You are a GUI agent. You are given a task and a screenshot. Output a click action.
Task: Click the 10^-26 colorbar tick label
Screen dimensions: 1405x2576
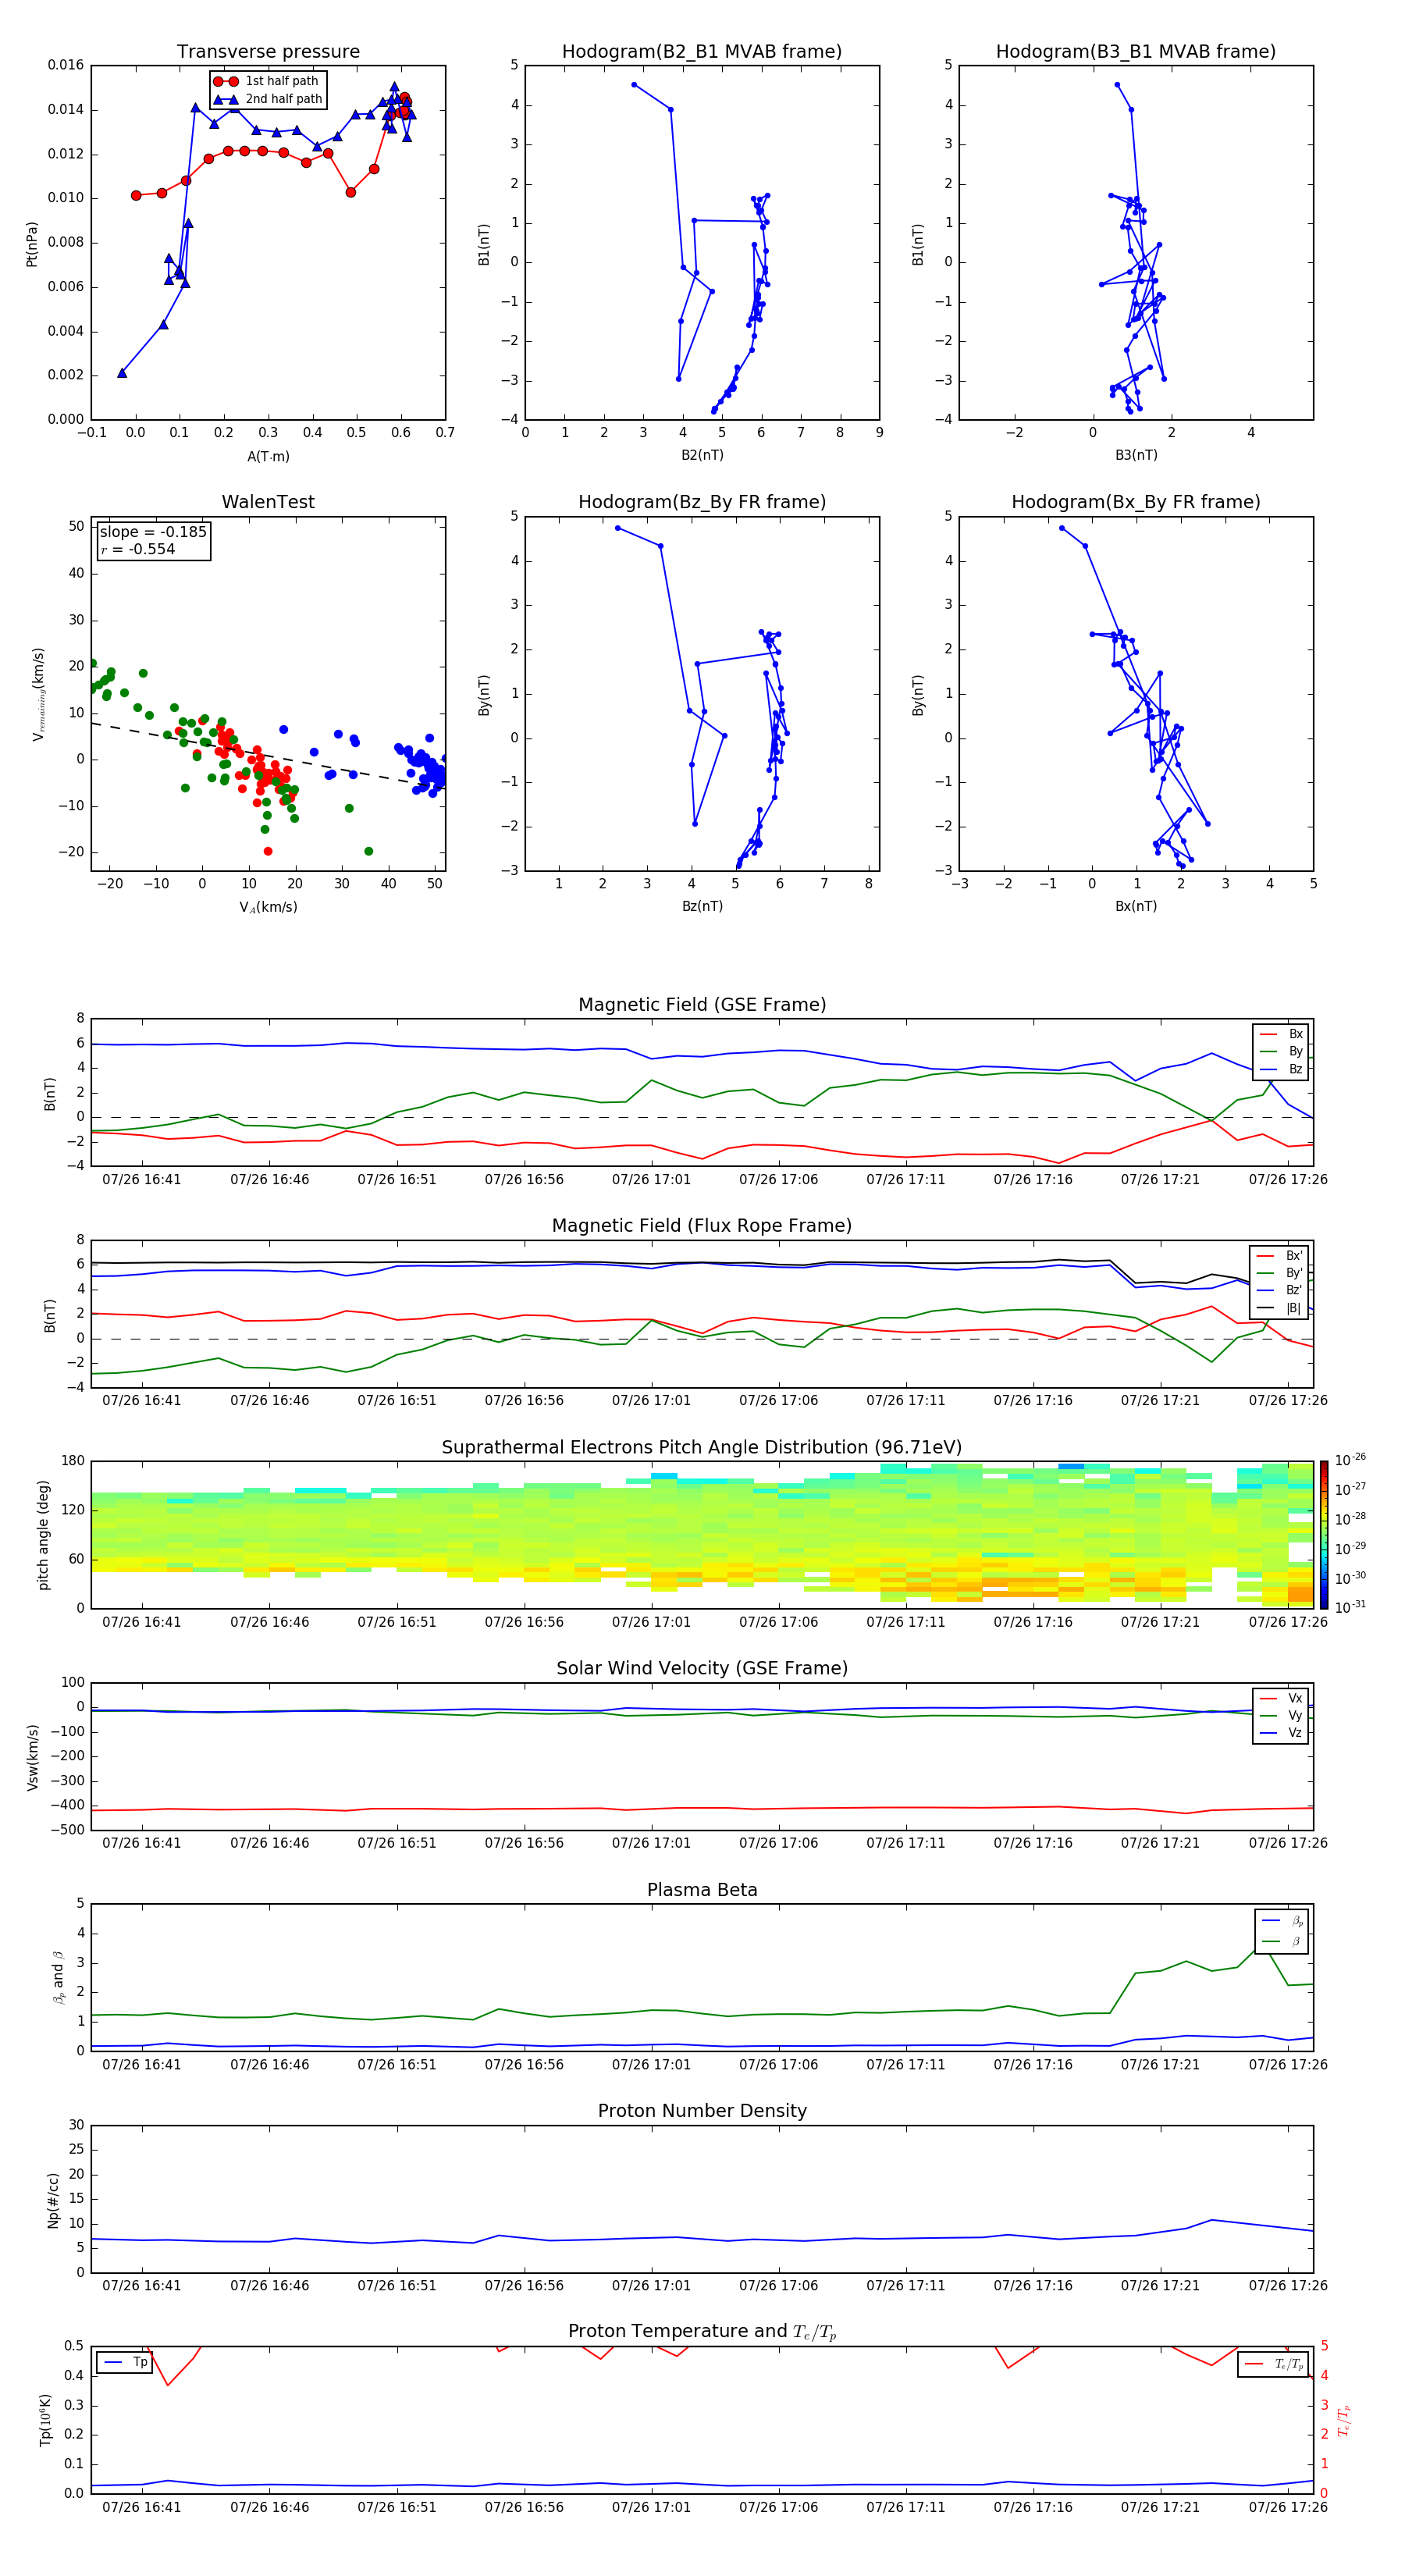click(x=1350, y=1460)
